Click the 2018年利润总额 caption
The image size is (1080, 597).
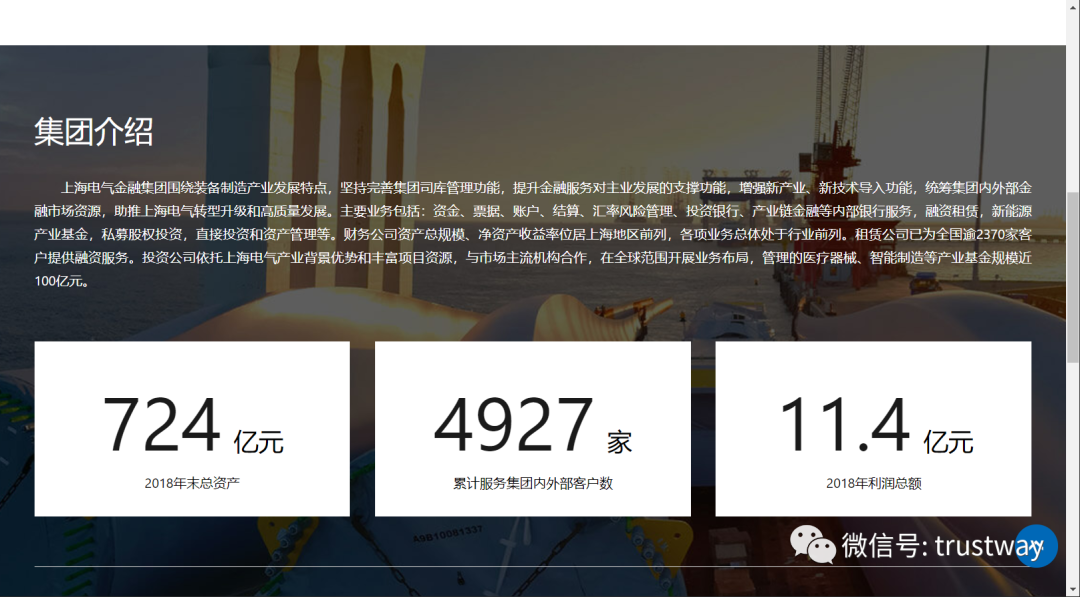873,483
